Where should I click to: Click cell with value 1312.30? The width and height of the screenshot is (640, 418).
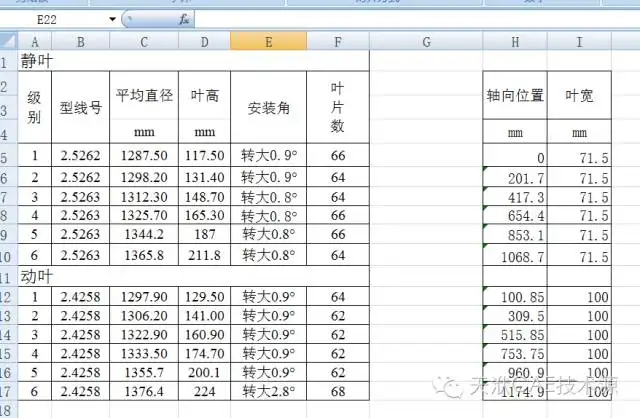(144, 197)
